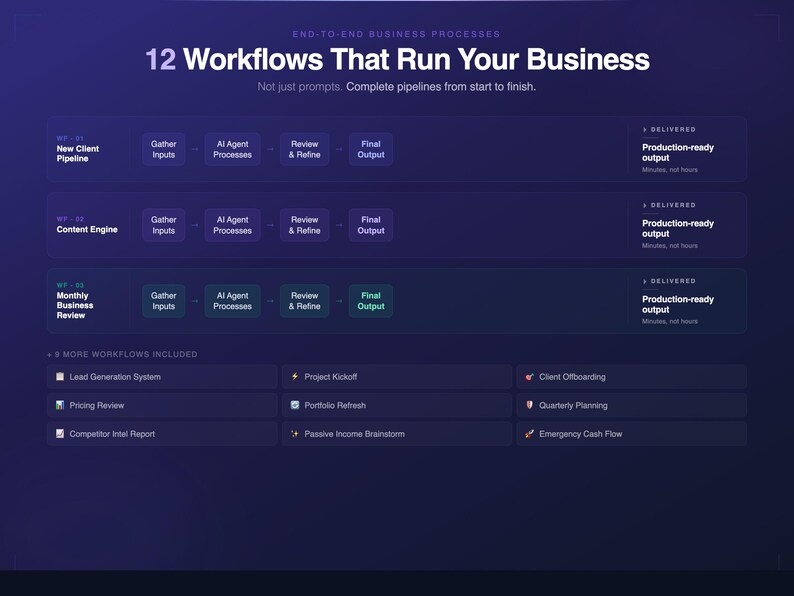Screen dimensions: 794x596
Task: Click the Monthly Business Review workflow title
Action: click(x=75, y=305)
